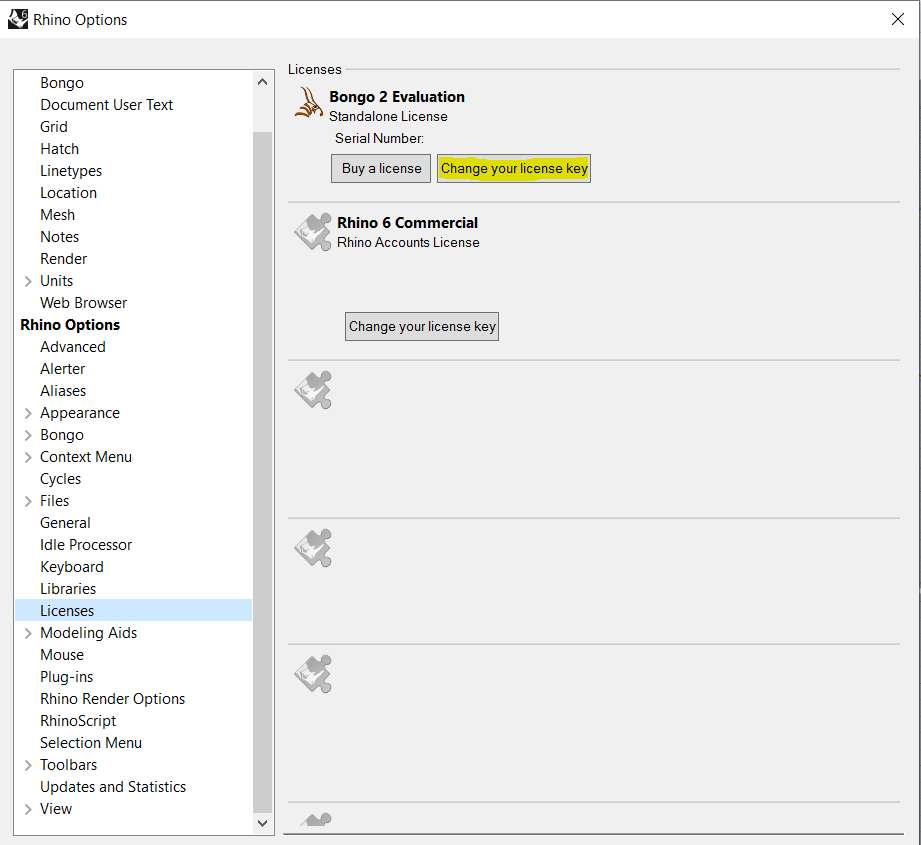Screen dimensions: 921x845
Task: Open the Hatch settings page
Action: 59,149
